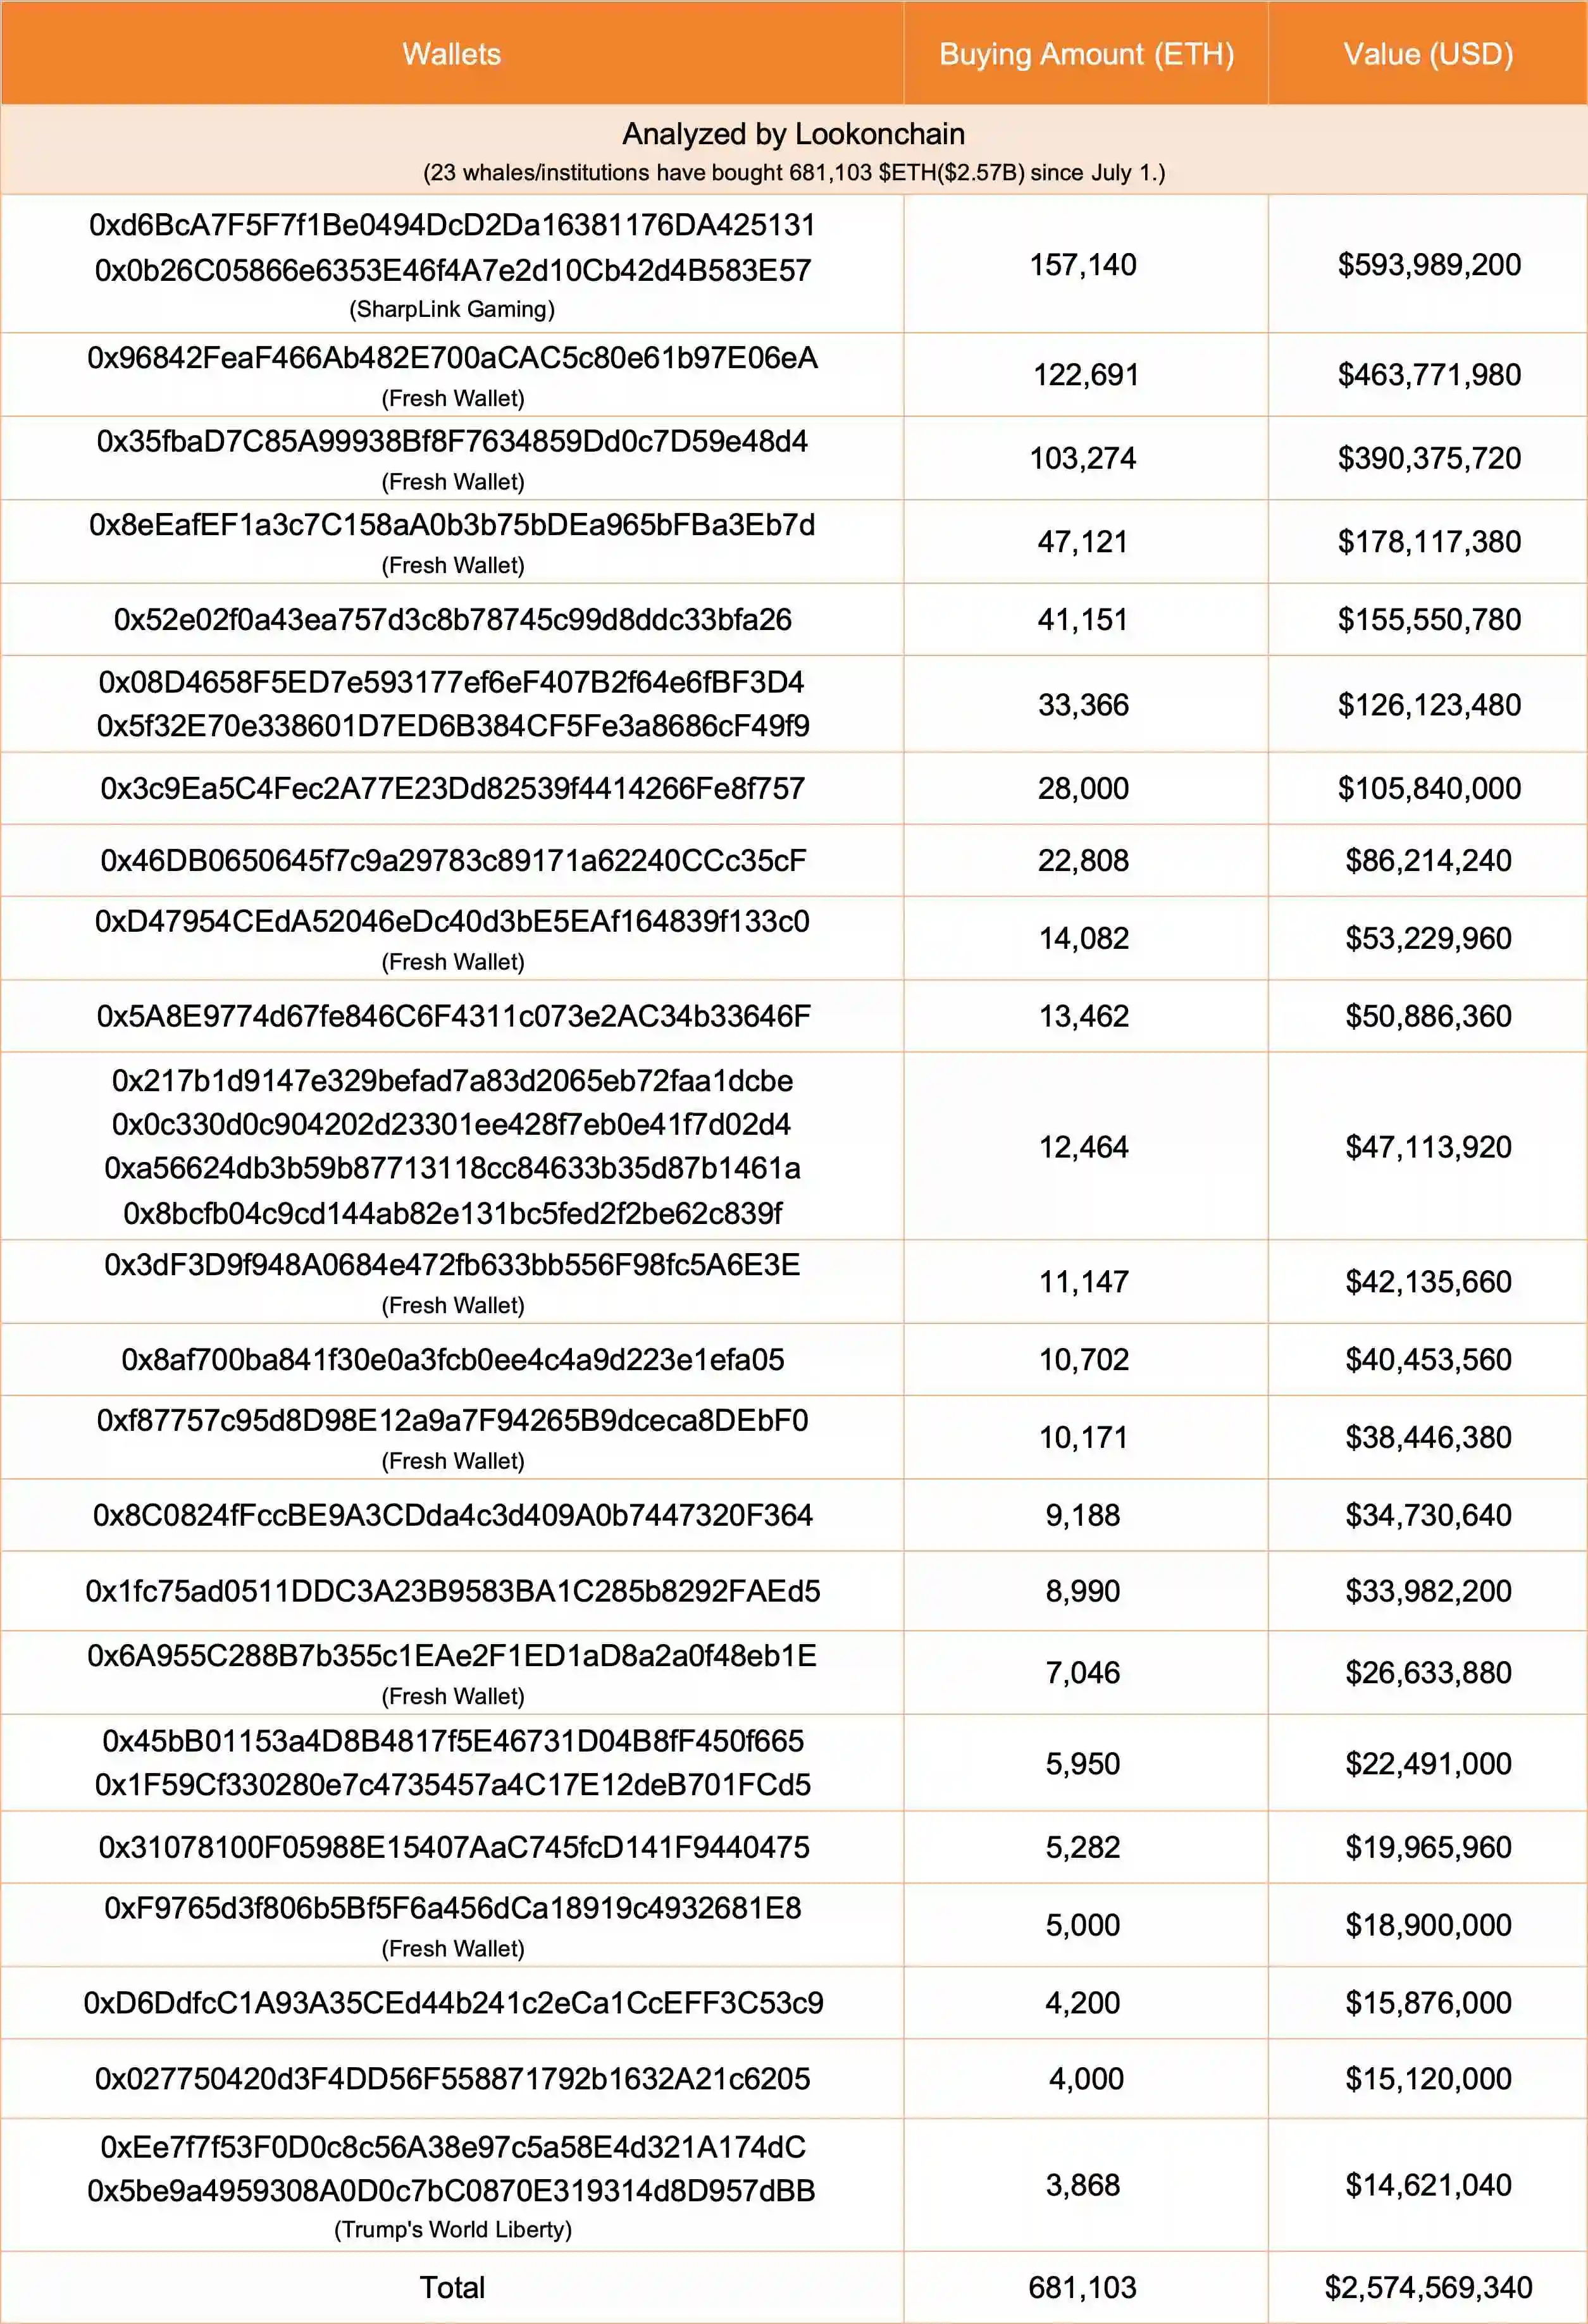Click the 33,366 ETH amount cell

[1083, 705]
